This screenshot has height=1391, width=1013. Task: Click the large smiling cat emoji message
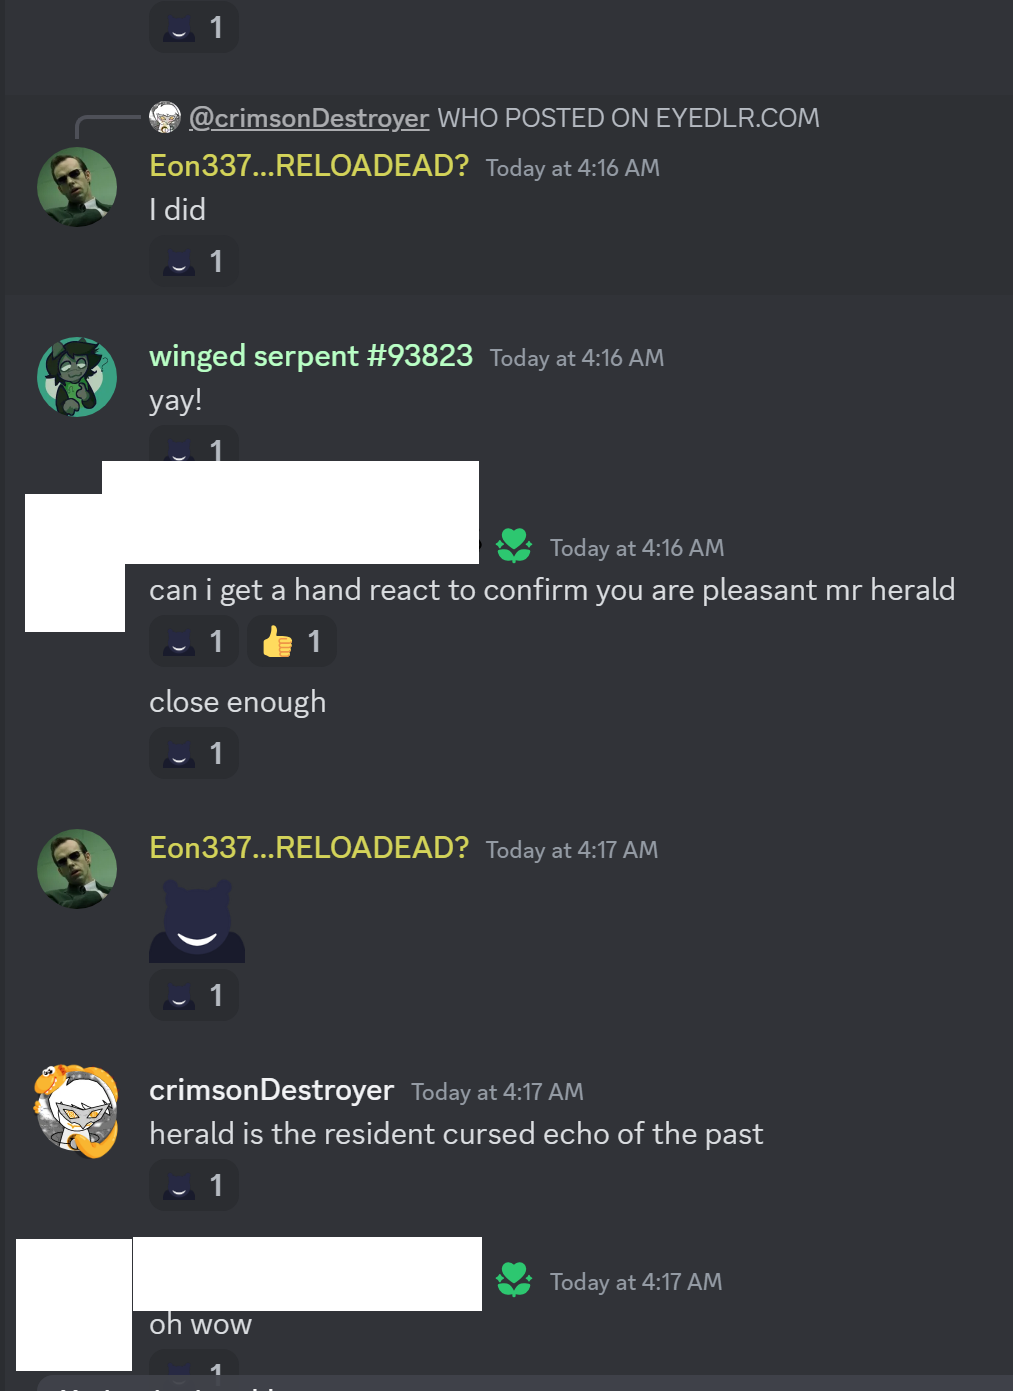point(197,921)
